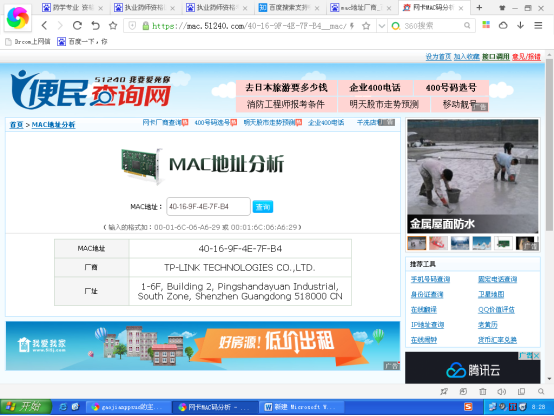The image size is (554, 416).
Task: Switch to the mac地址厂商 tab
Action: tap(361, 7)
